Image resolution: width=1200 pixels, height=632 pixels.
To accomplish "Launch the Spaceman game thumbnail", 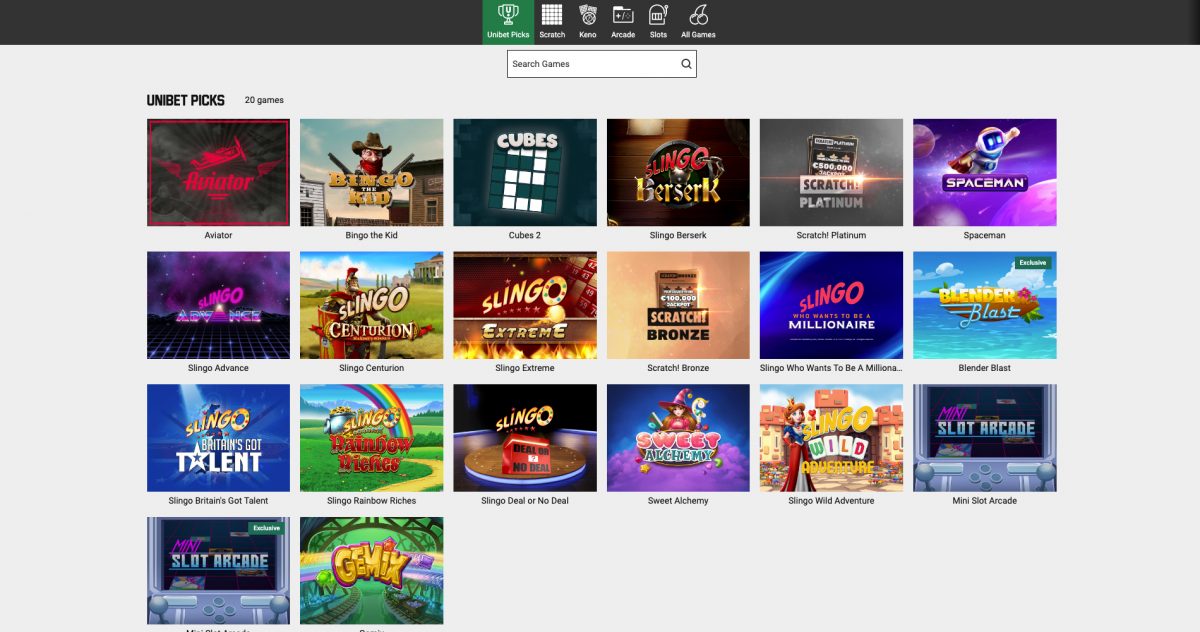I will (x=985, y=173).
